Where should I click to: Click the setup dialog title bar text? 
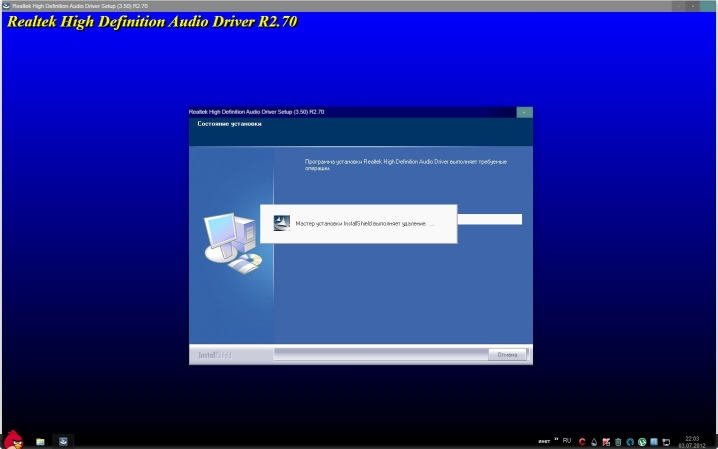(x=256, y=112)
